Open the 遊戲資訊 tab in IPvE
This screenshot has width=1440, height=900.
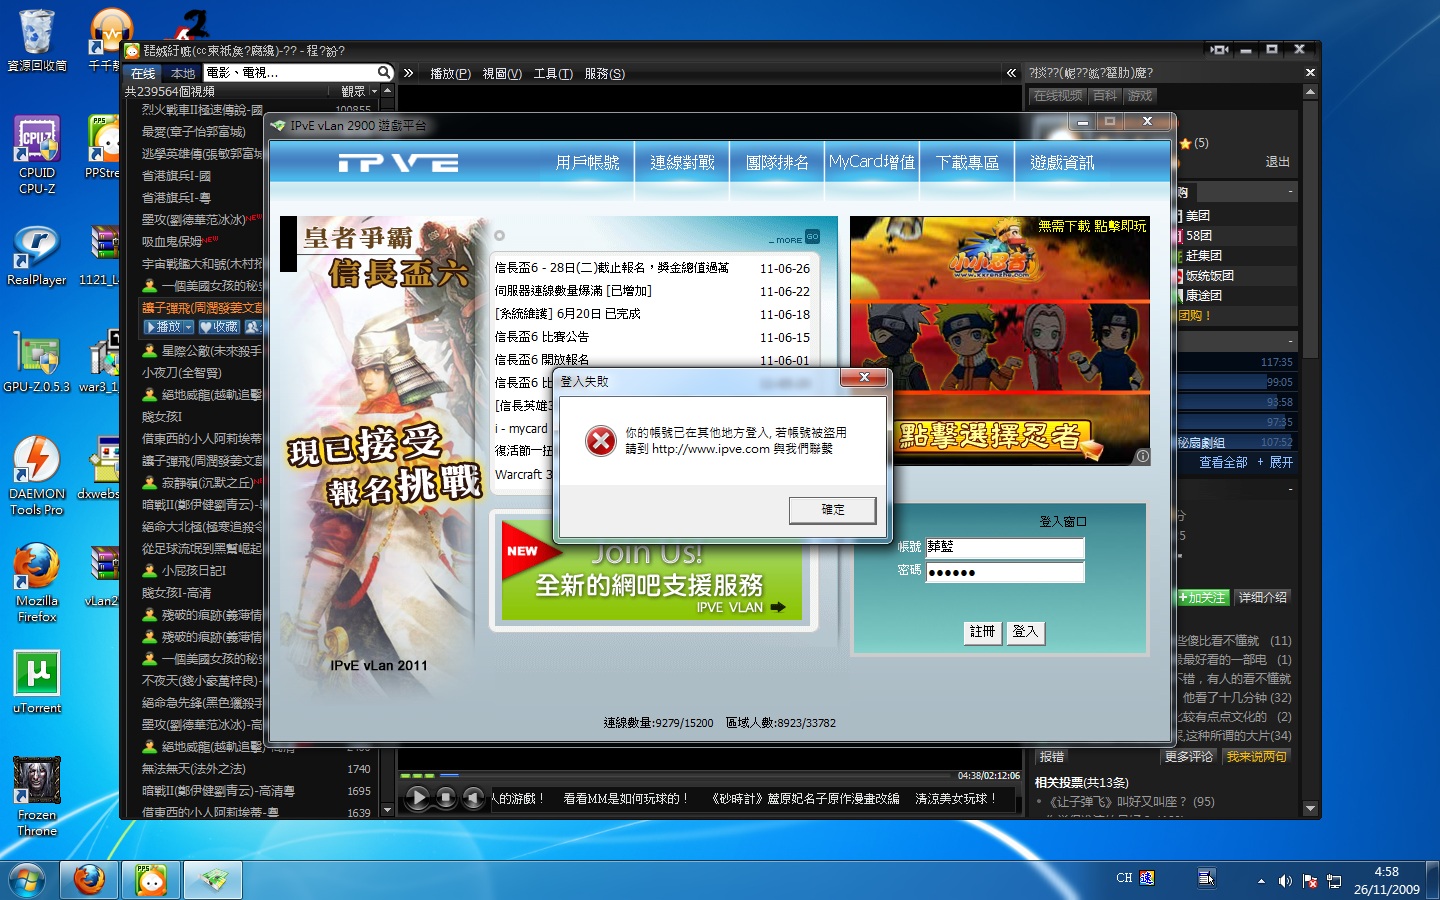[1062, 162]
